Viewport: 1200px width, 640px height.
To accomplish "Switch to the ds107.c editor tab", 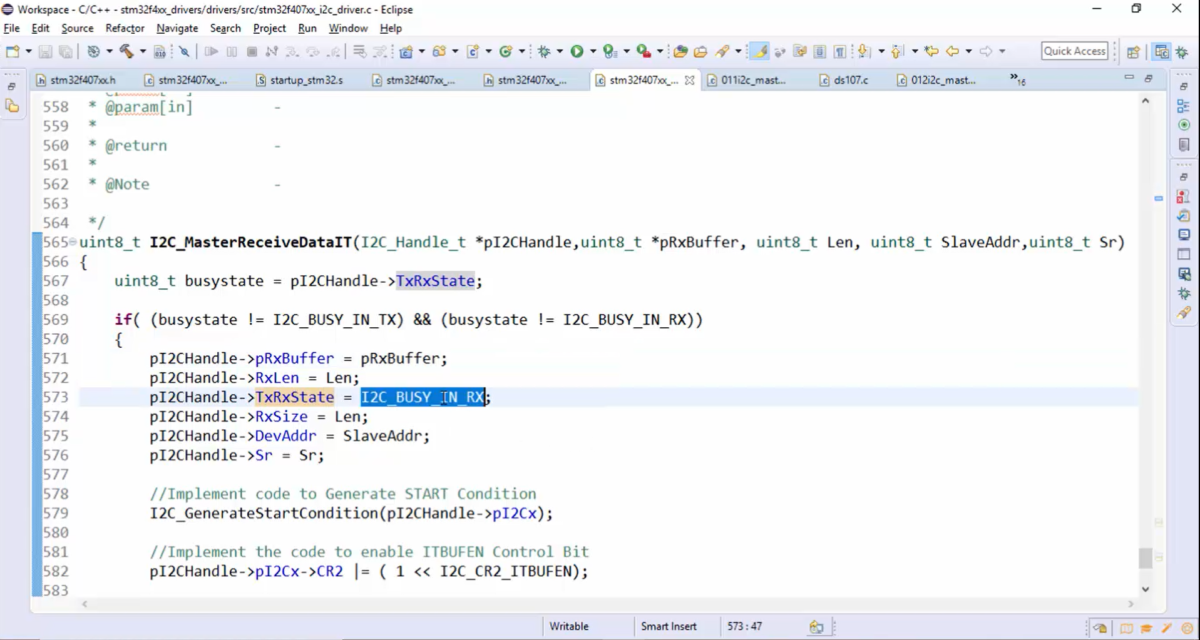I will click(x=852, y=80).
